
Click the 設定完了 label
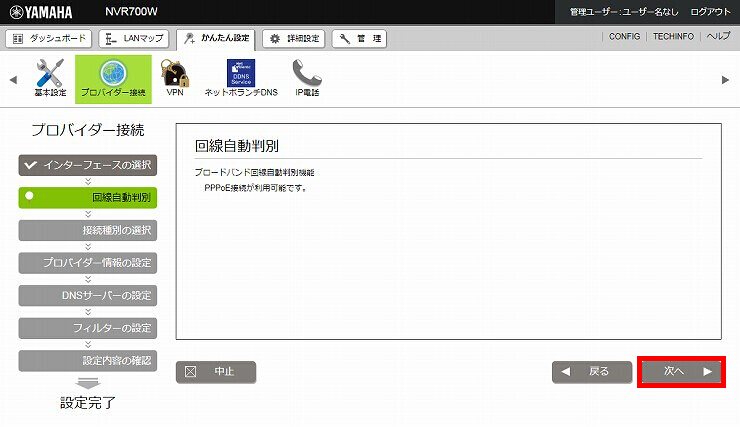click(x=88, y=402)
